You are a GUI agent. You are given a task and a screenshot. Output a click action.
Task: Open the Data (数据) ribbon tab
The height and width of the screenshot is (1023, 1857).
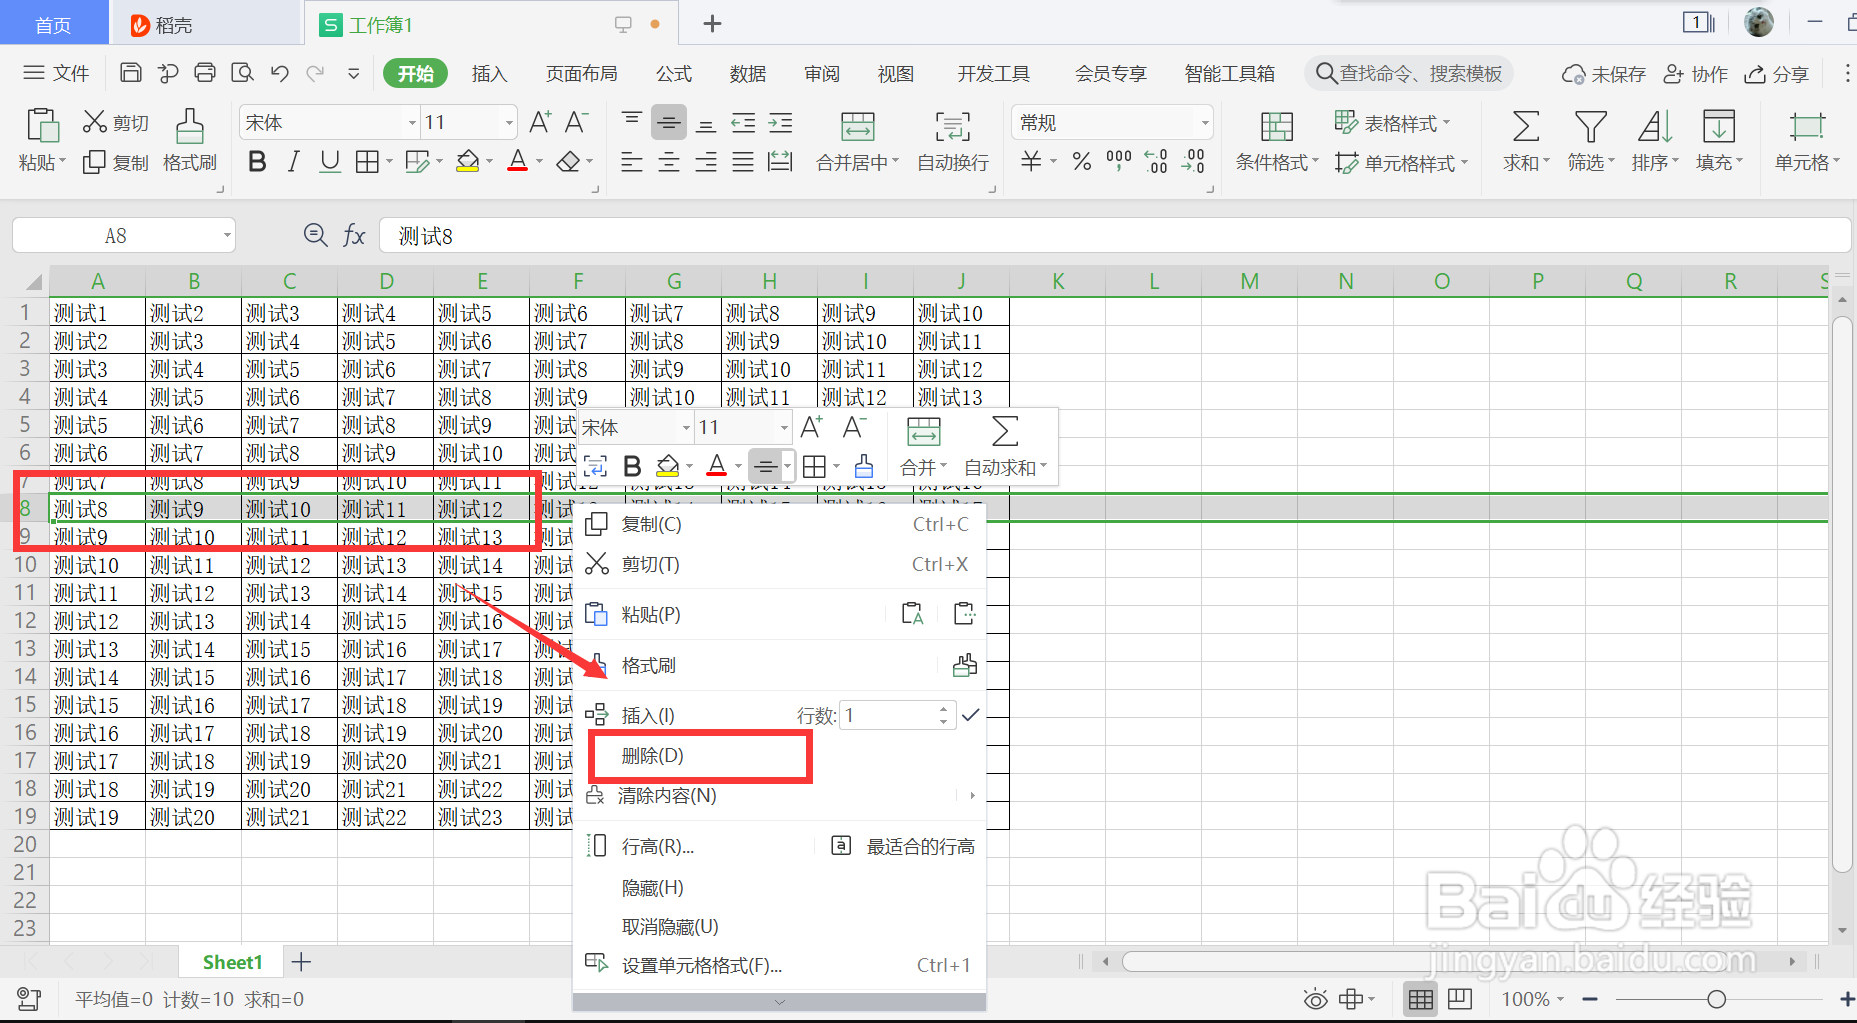(748, 73)
